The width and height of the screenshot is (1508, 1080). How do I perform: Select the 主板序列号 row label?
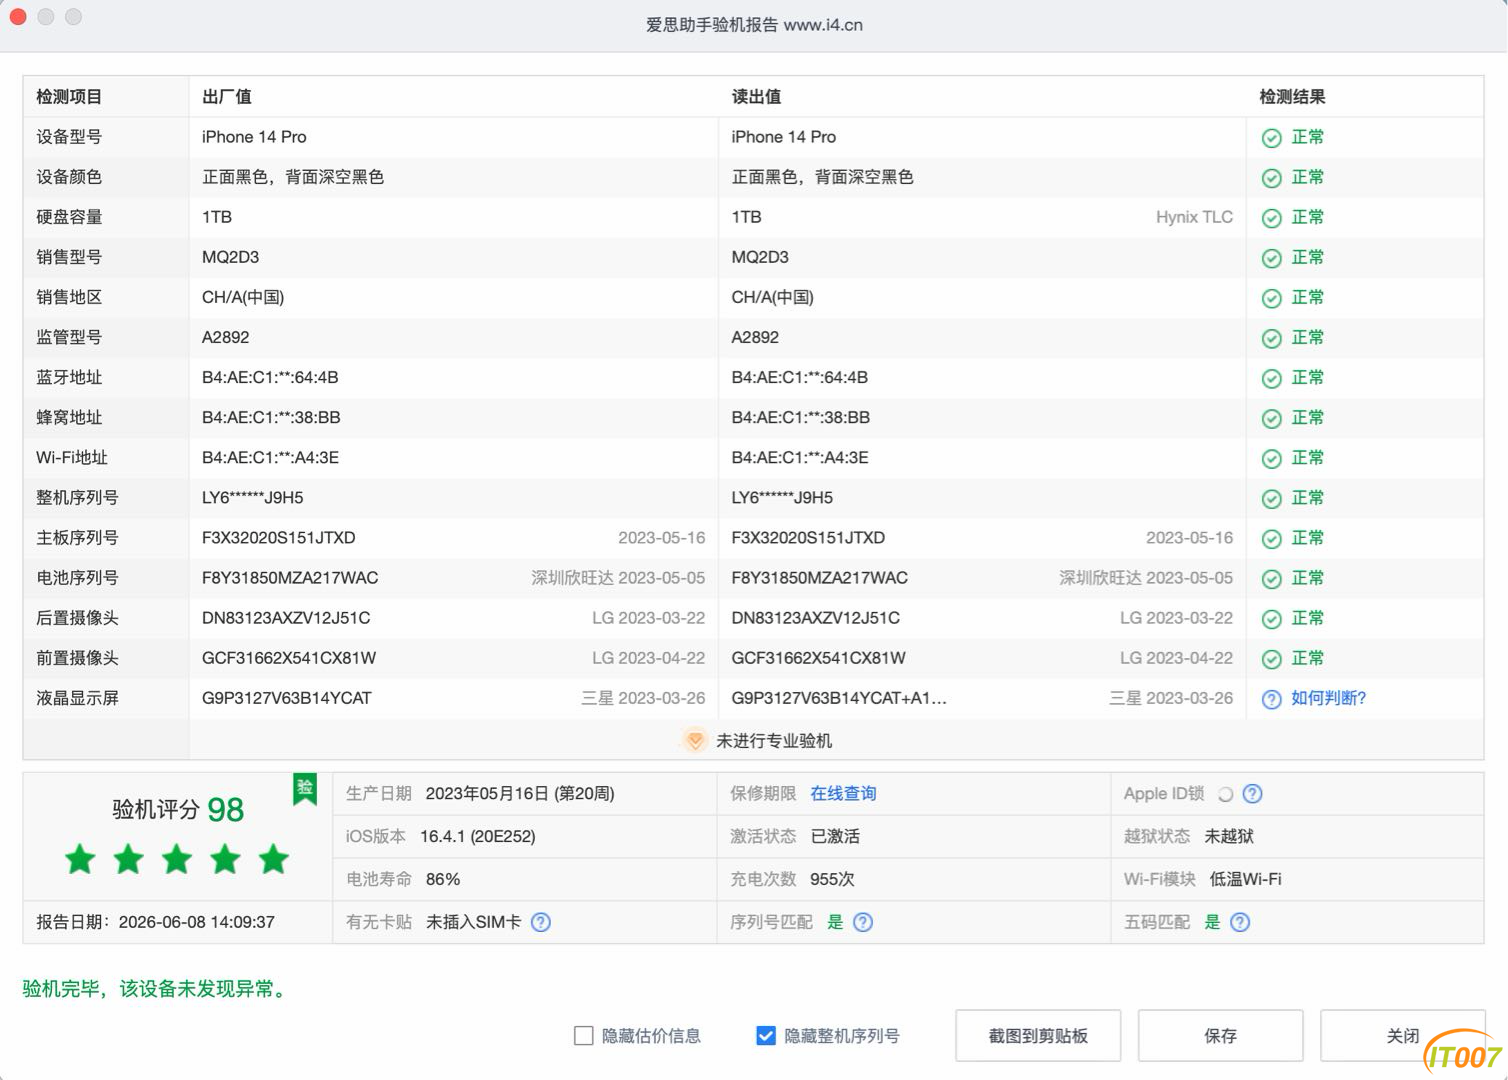tap(77, 538)
